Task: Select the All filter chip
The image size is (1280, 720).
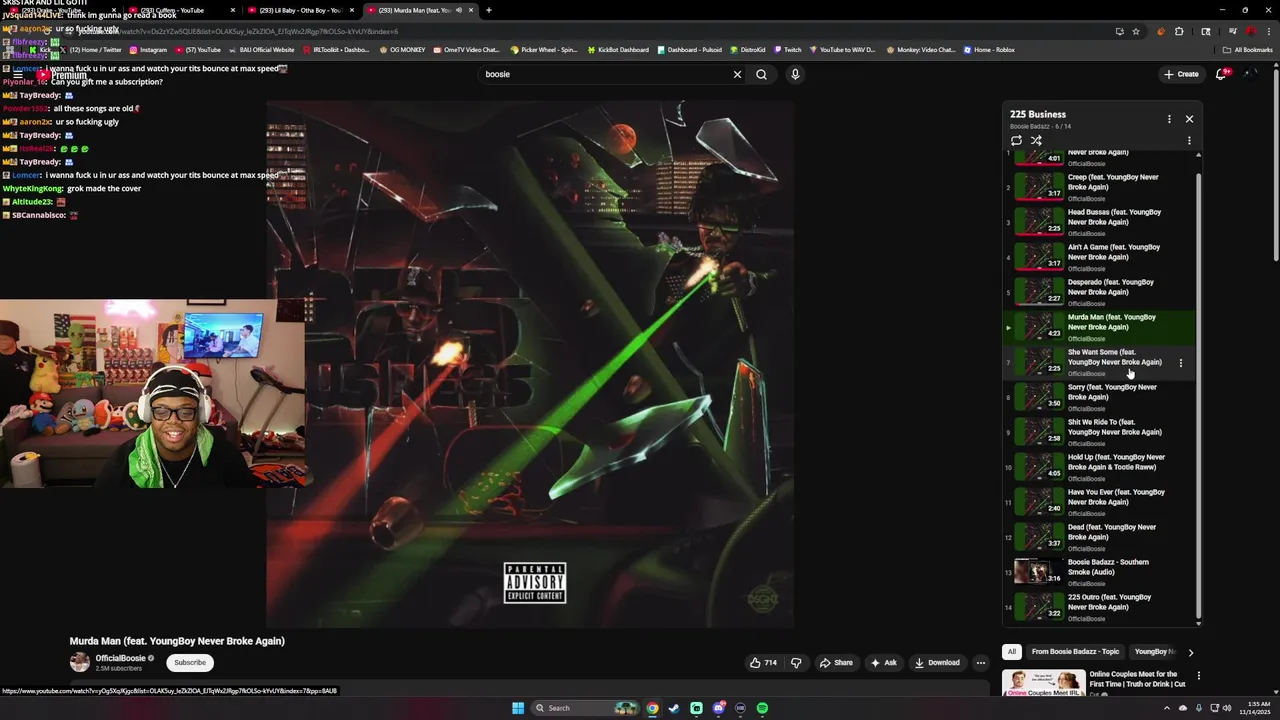Action: 1011,652
